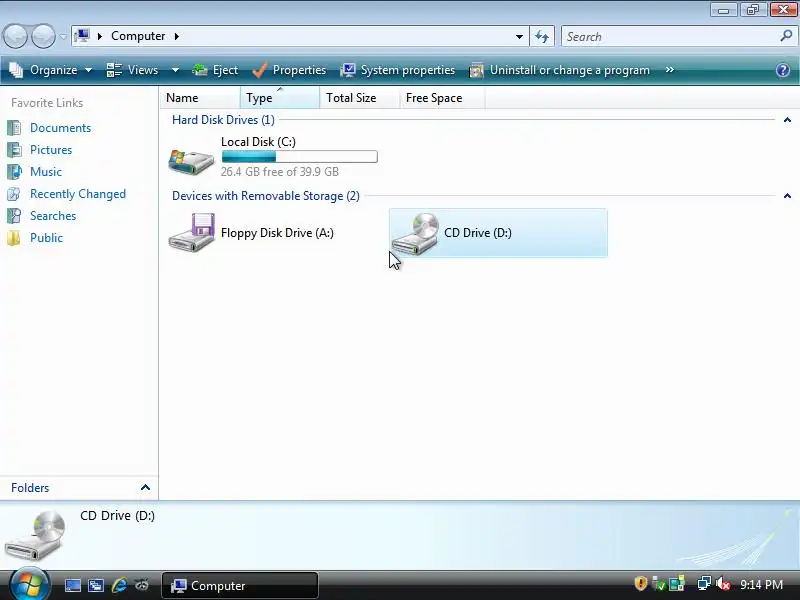The height and width of the screenshot is (600, 800).
Task: Sort by the Total Size column header
Action: point(360,97)
